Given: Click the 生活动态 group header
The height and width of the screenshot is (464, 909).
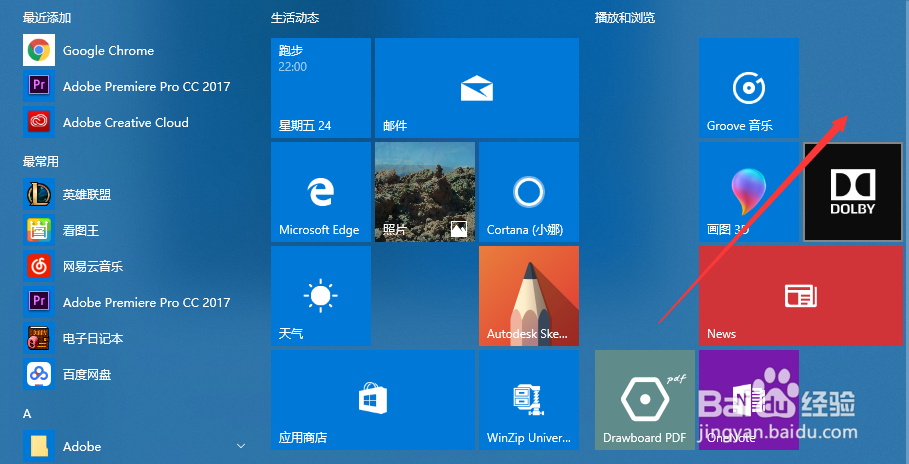Looking at the screenshot, I should tap(295, 17).
